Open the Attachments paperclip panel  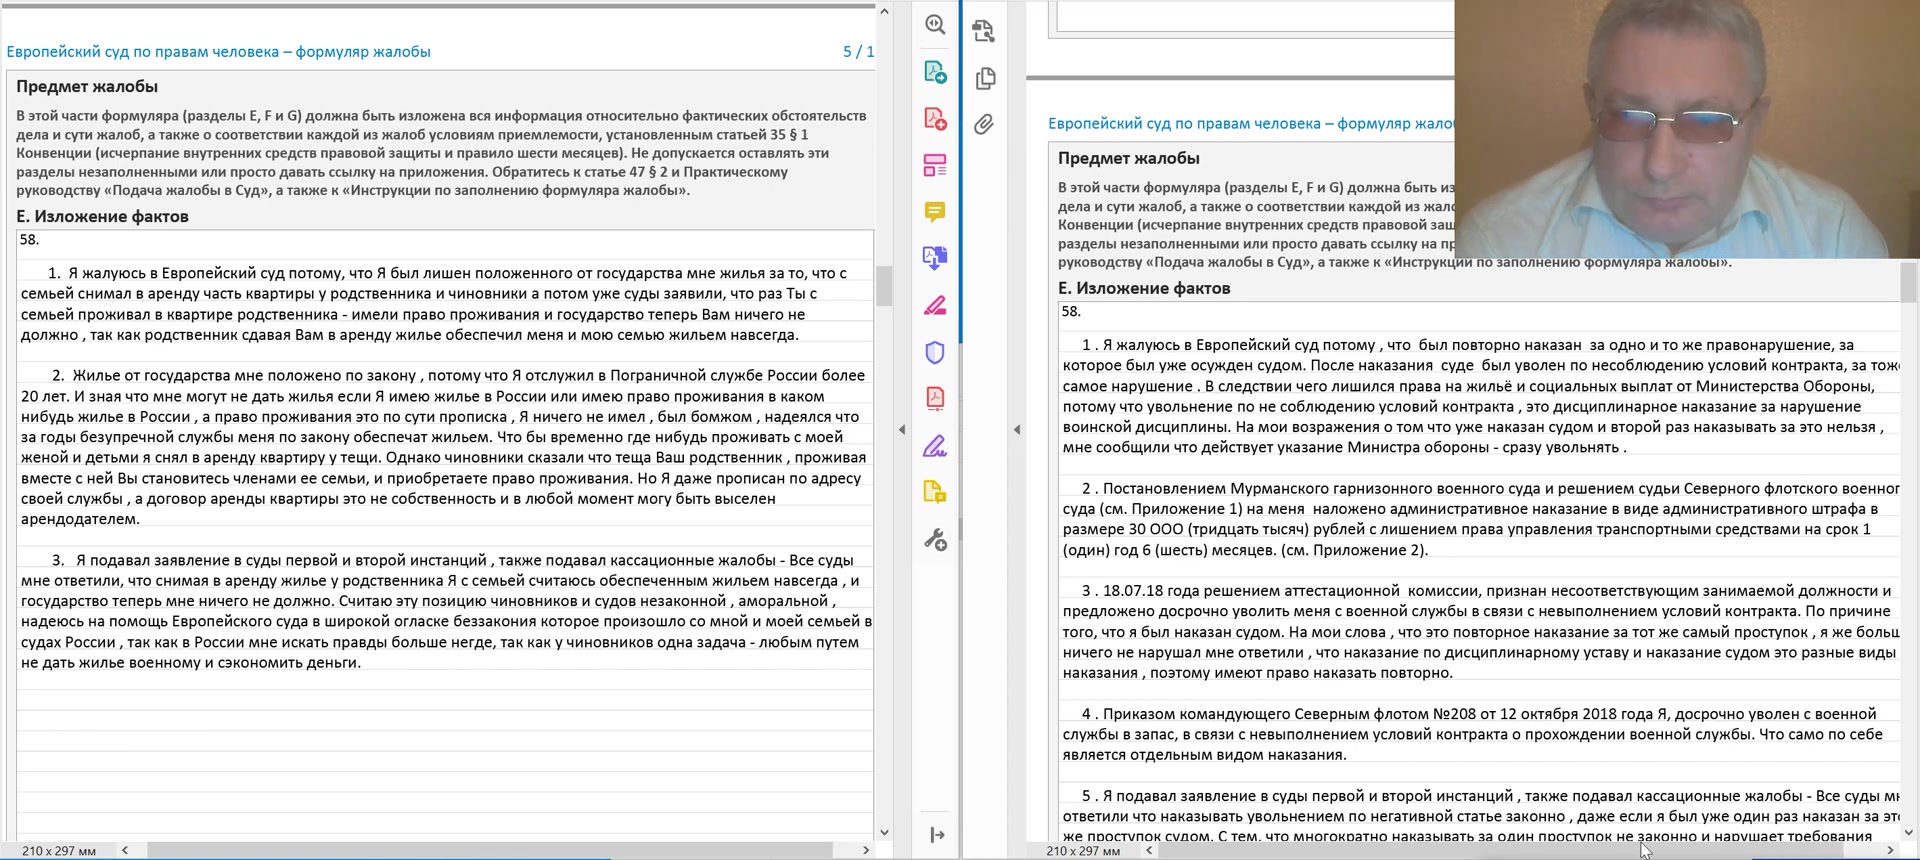point(984,125)
